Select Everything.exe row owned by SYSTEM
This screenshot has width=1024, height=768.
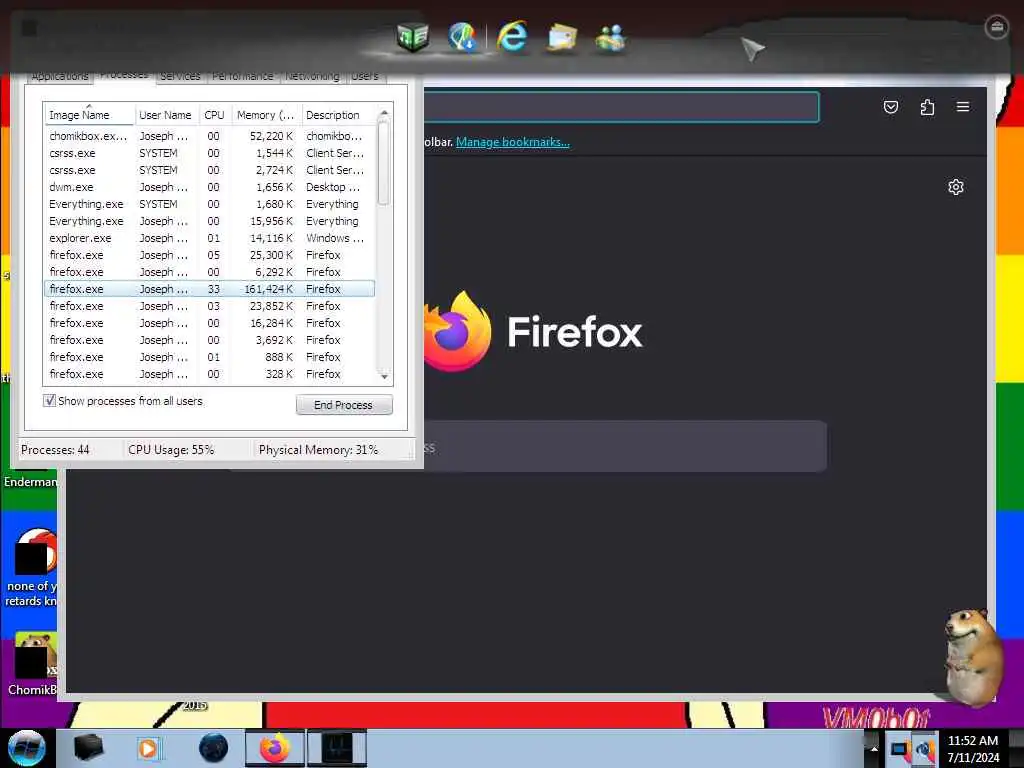pos(209,204)
